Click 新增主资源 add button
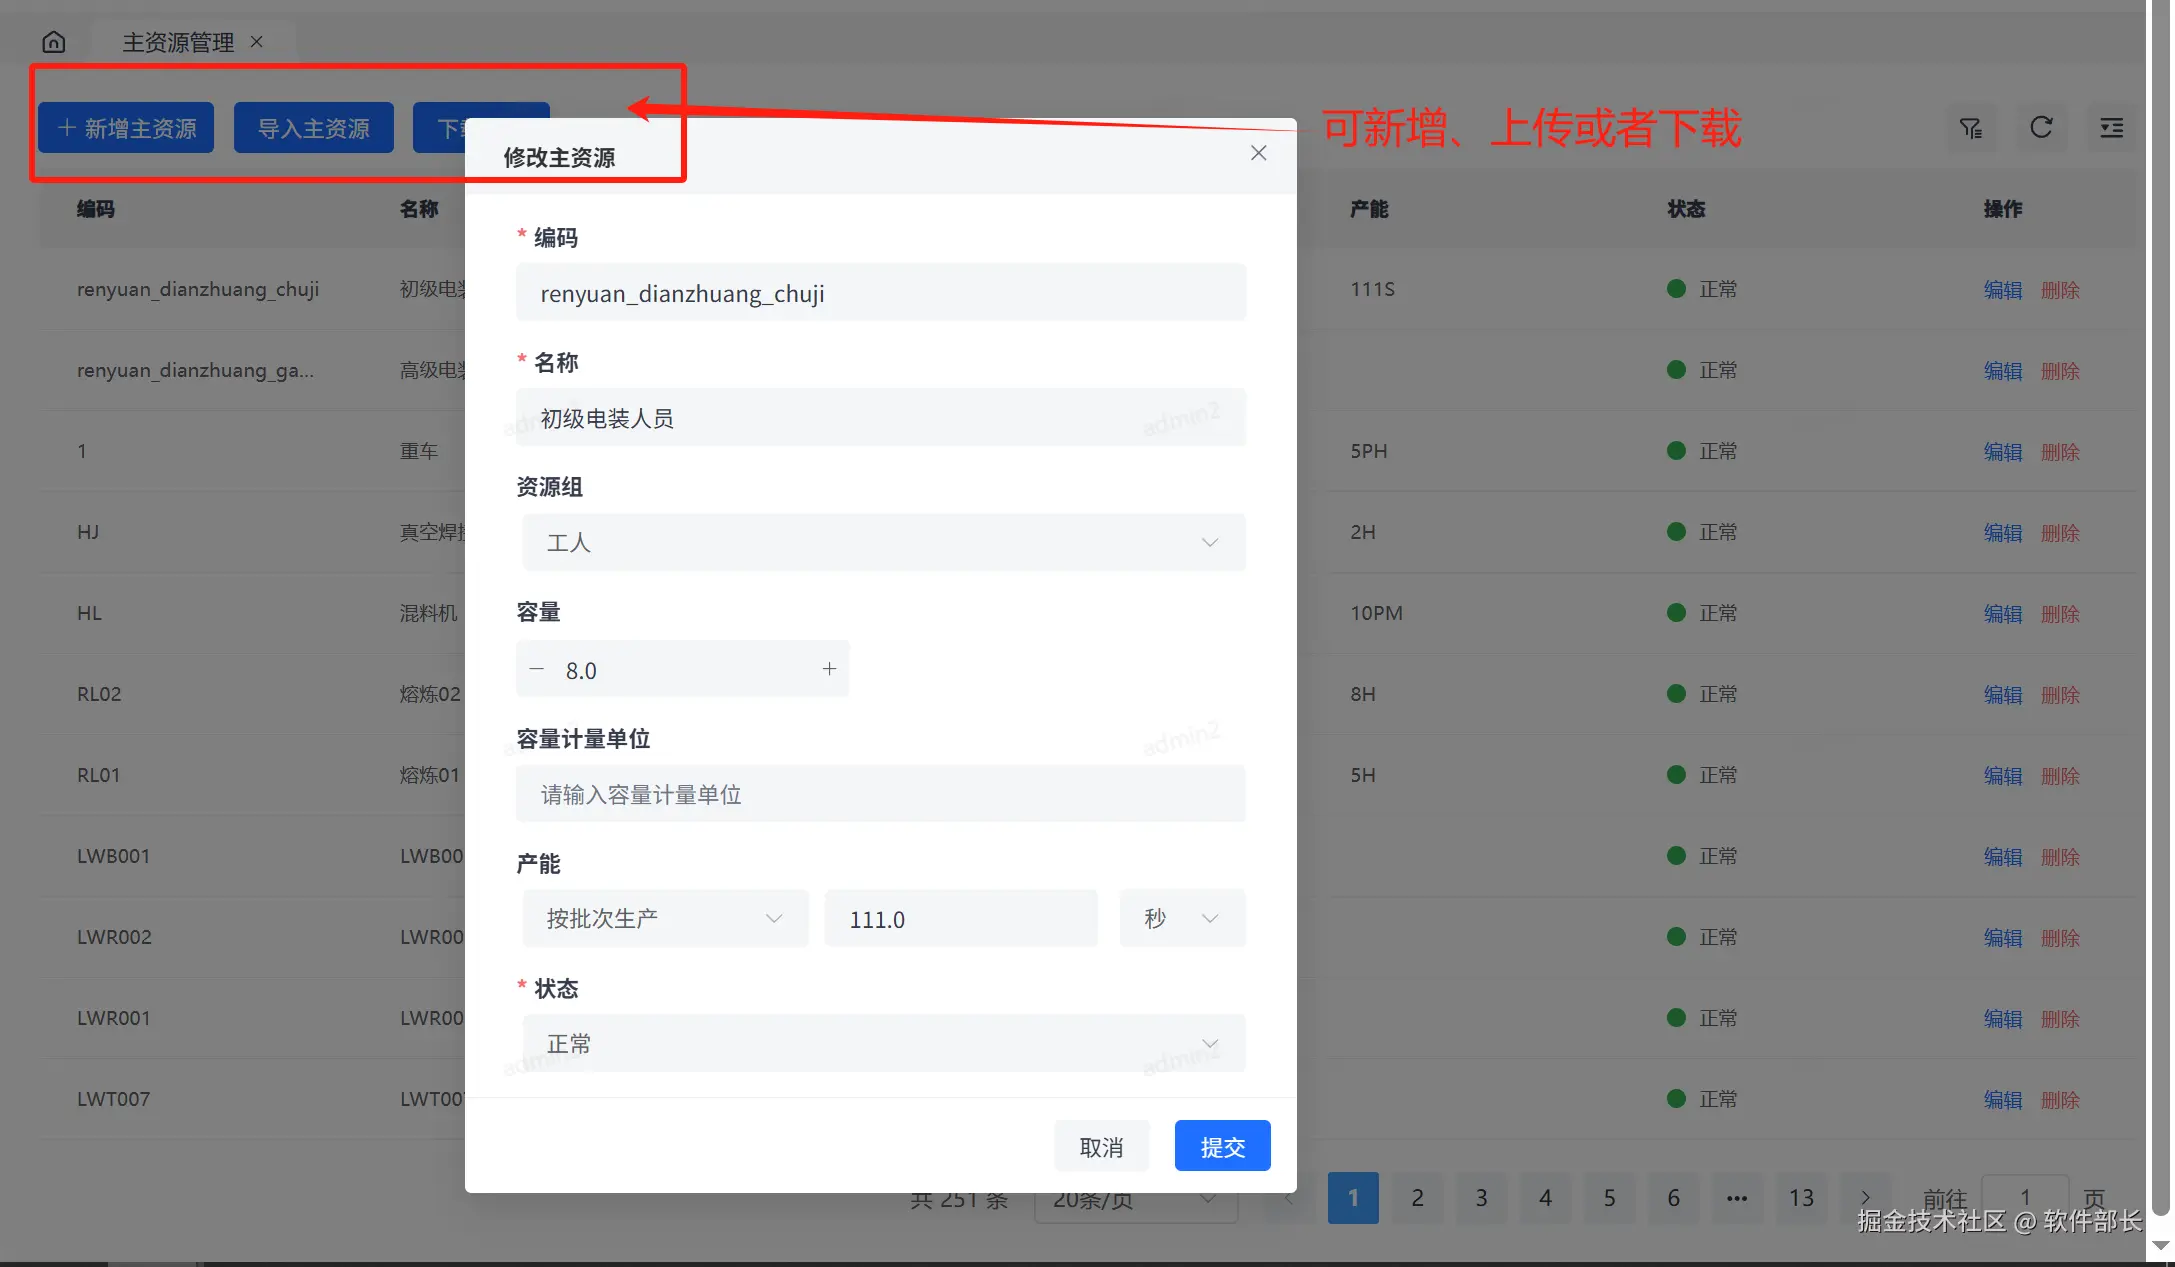The height and width of the screenshot is (1267, 2175). (x=126, y=128)
